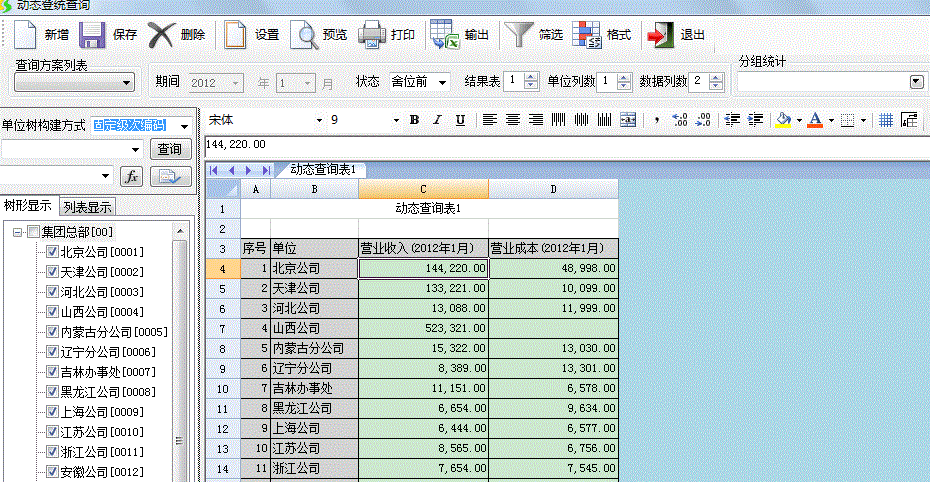Viewport: 930px width, 482px height.
Task: Toggle italic formatting
Action: (x=437, y=120)
